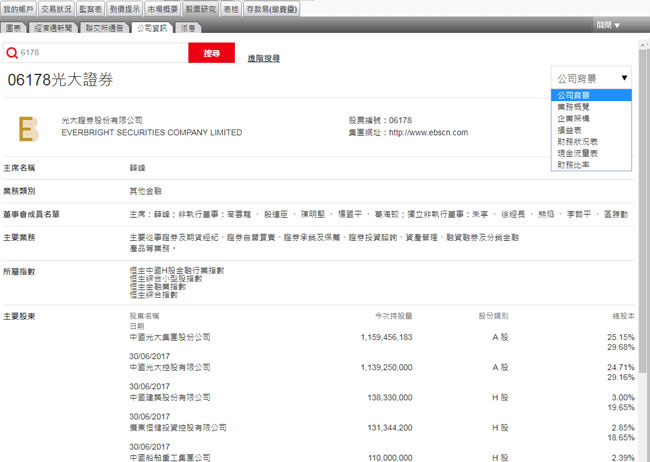Open the 派息 sub-tab
Viewport: 650px width, 462px height.
click(188, 28)
